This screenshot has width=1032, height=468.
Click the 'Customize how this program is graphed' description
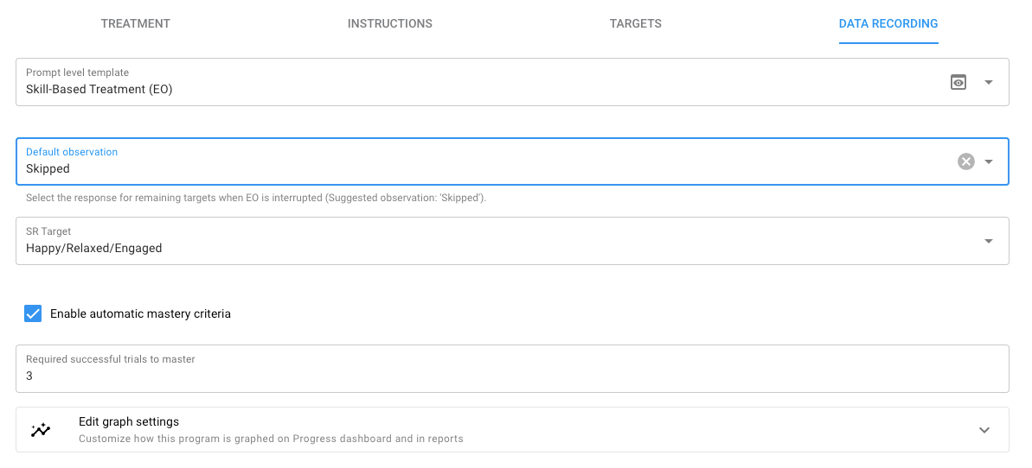(x=271, y=439)
